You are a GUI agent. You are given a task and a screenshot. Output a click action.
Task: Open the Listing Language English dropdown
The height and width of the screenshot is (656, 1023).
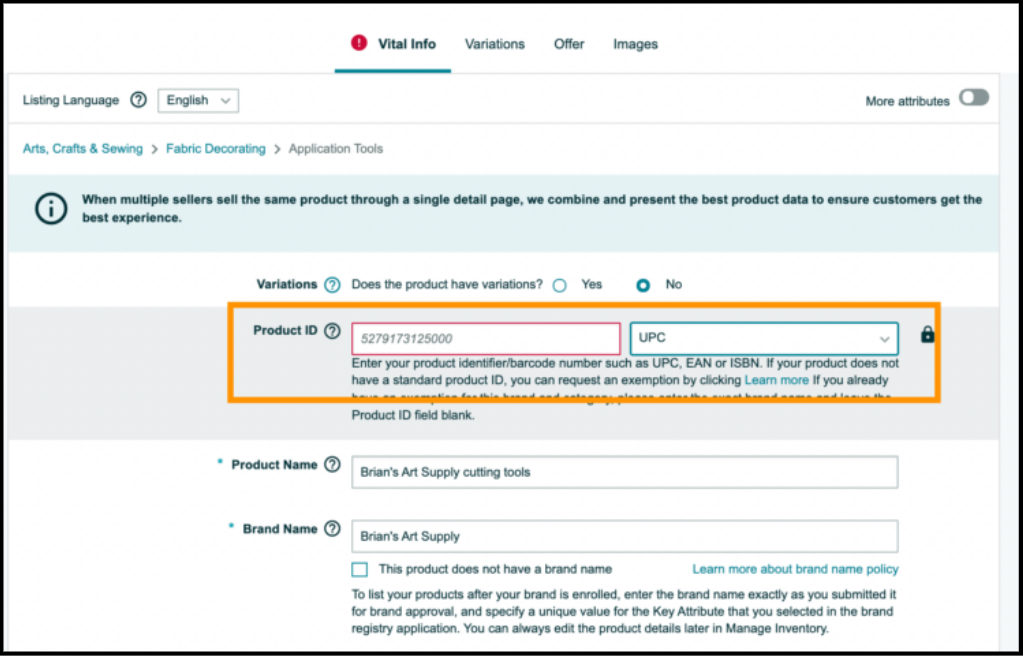click(198, 100)
